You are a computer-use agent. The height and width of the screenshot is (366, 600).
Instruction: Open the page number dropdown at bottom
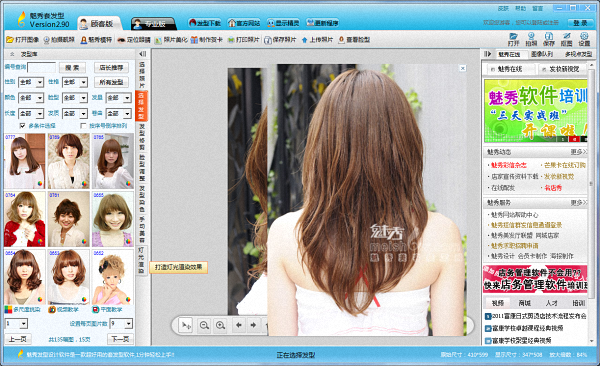tap(16, 324)
